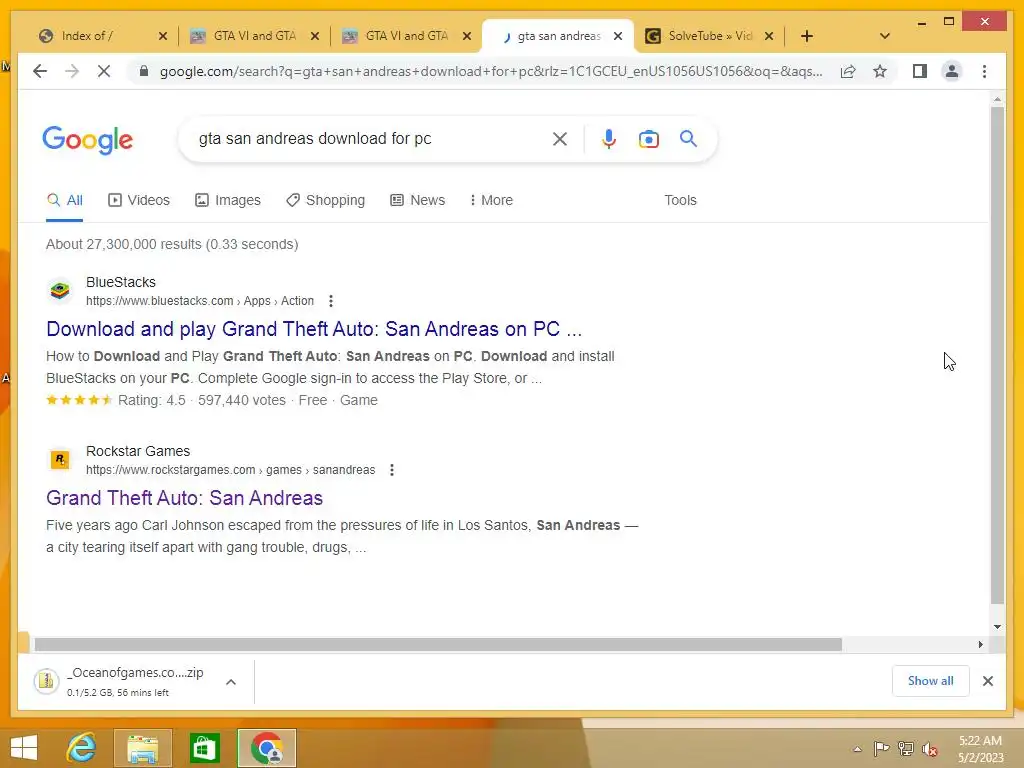Show hidden system tray icons

point(857,749)
